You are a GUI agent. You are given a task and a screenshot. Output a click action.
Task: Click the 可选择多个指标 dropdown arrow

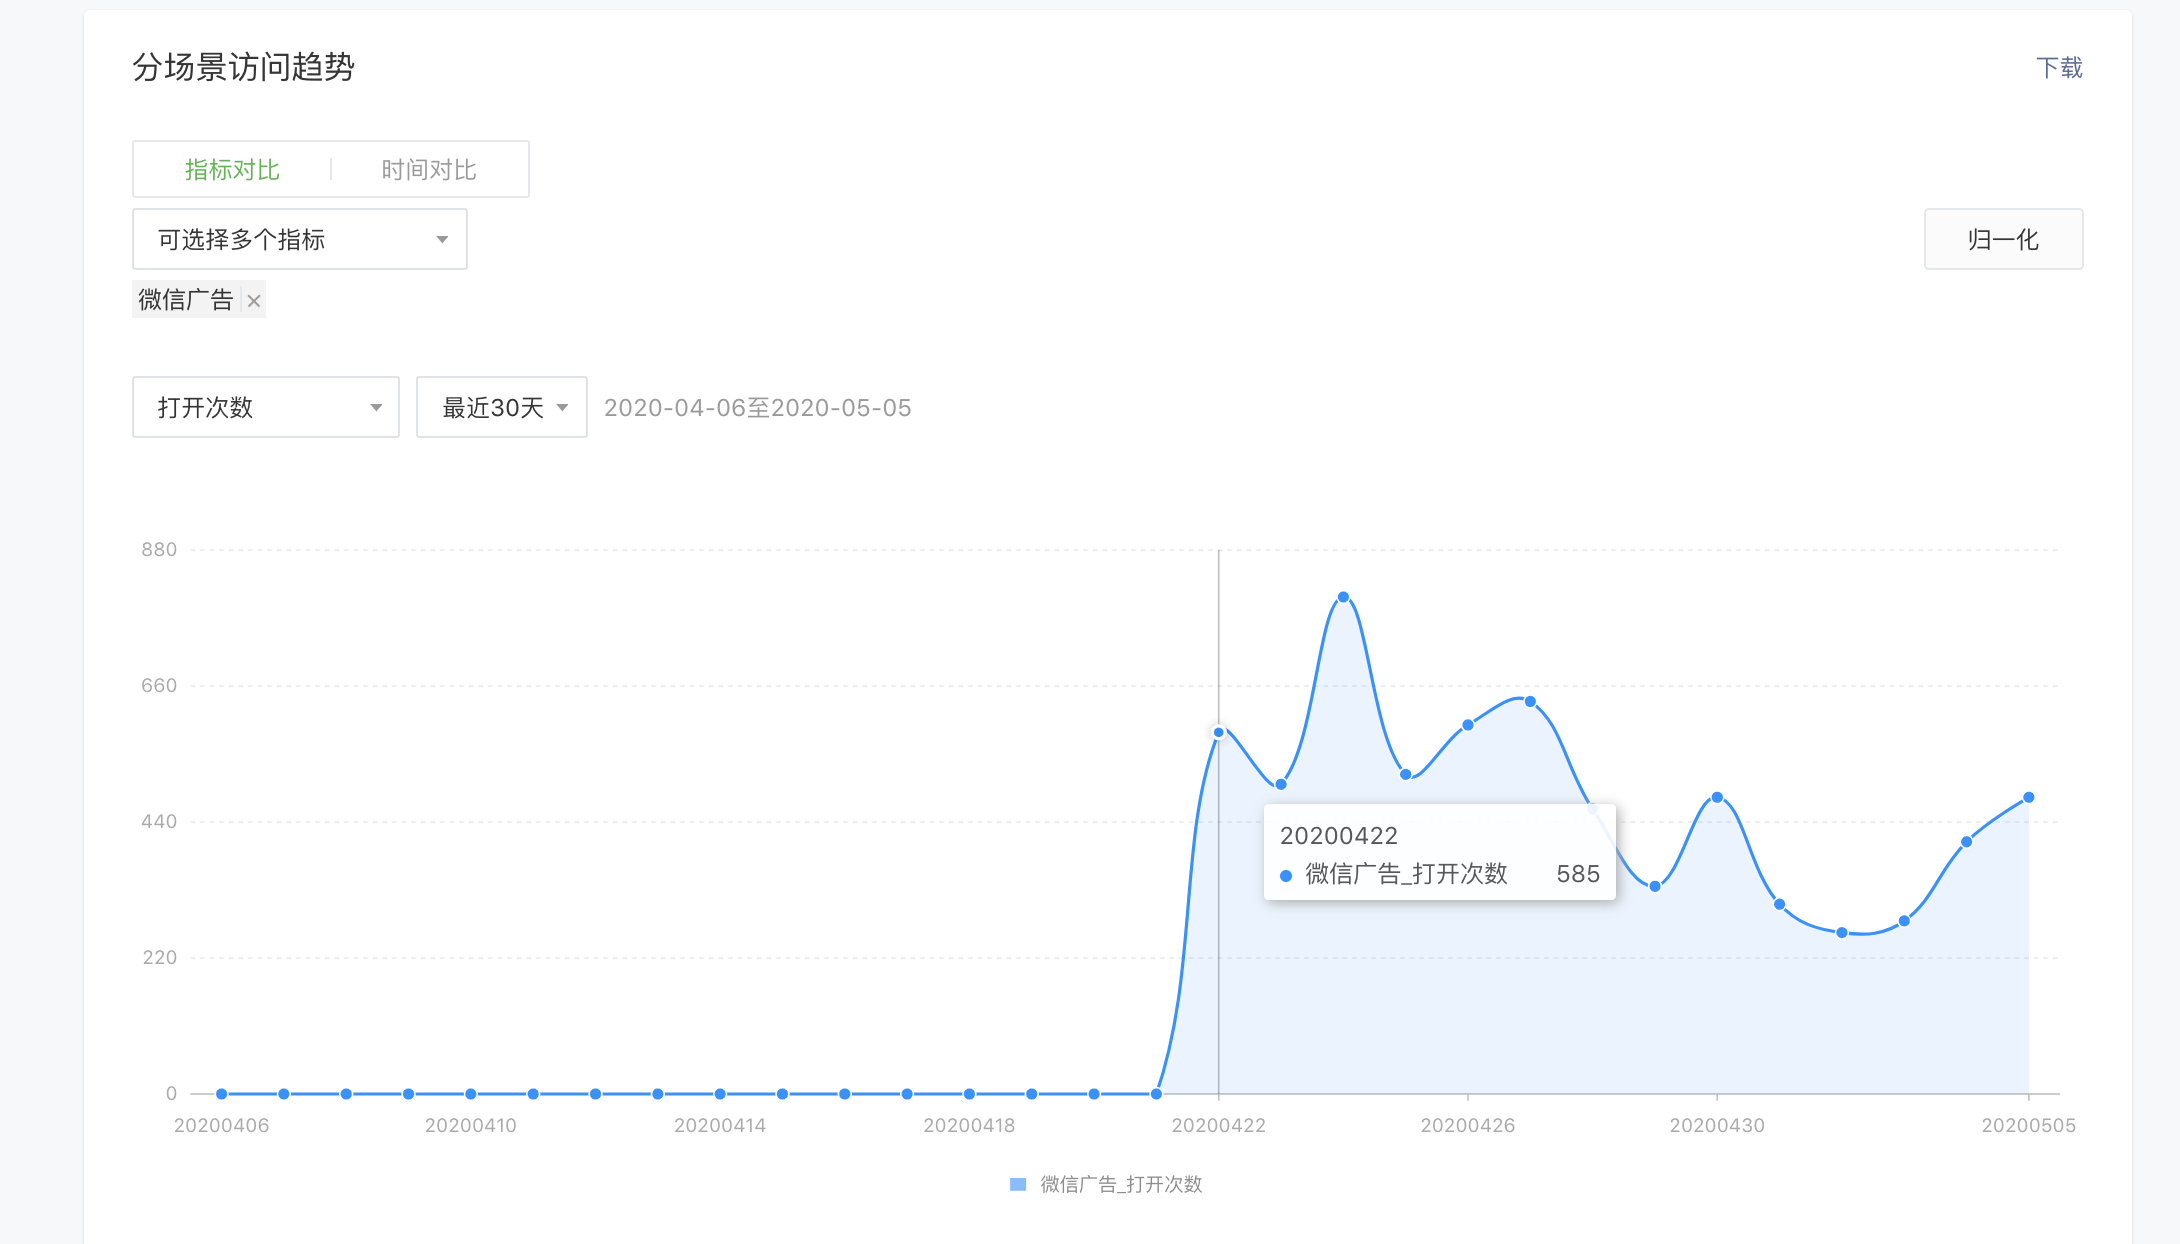[442, 240]
